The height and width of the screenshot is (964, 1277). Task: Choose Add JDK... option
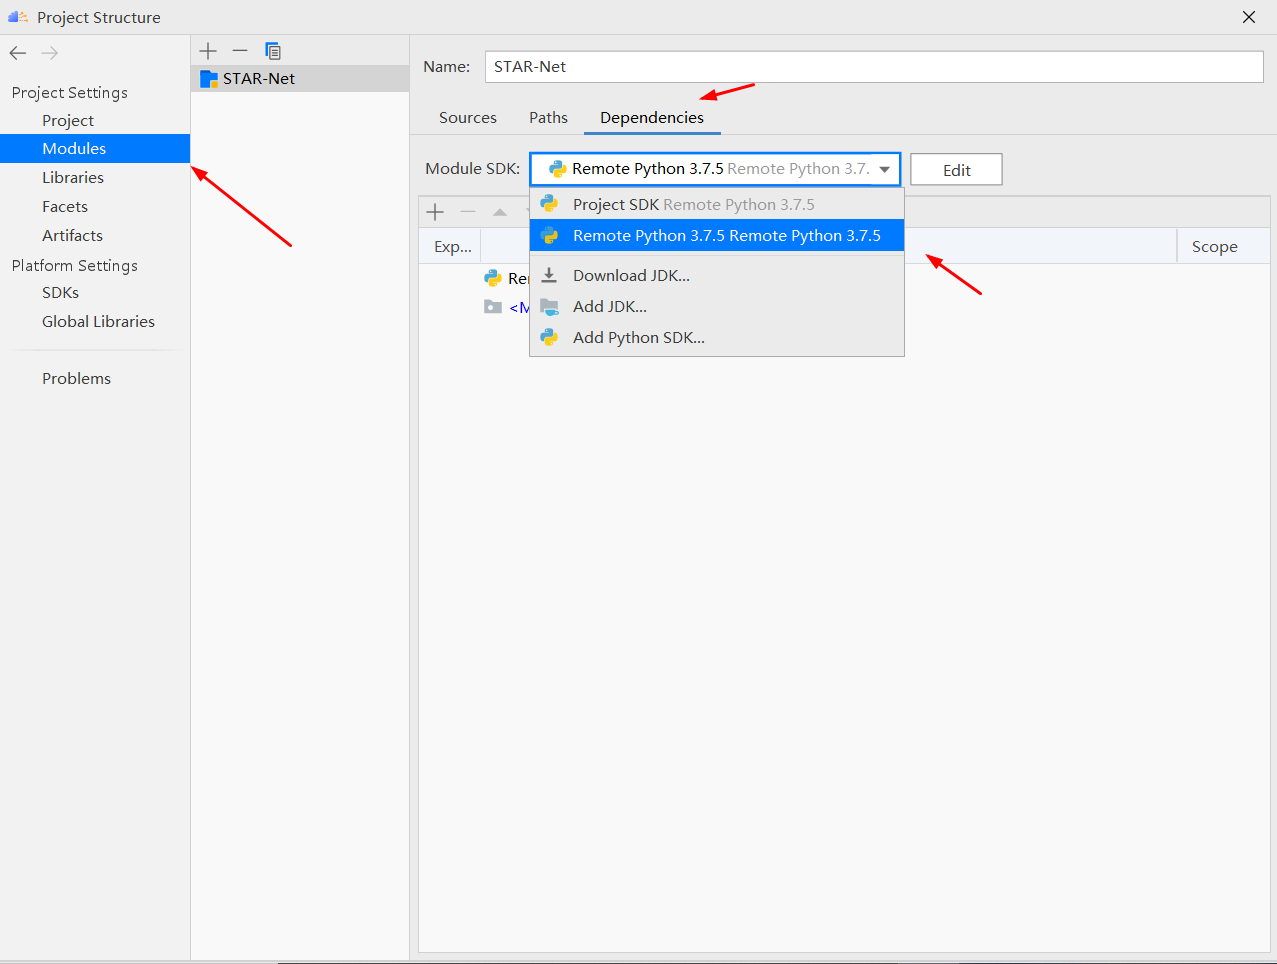pos(717,306)
